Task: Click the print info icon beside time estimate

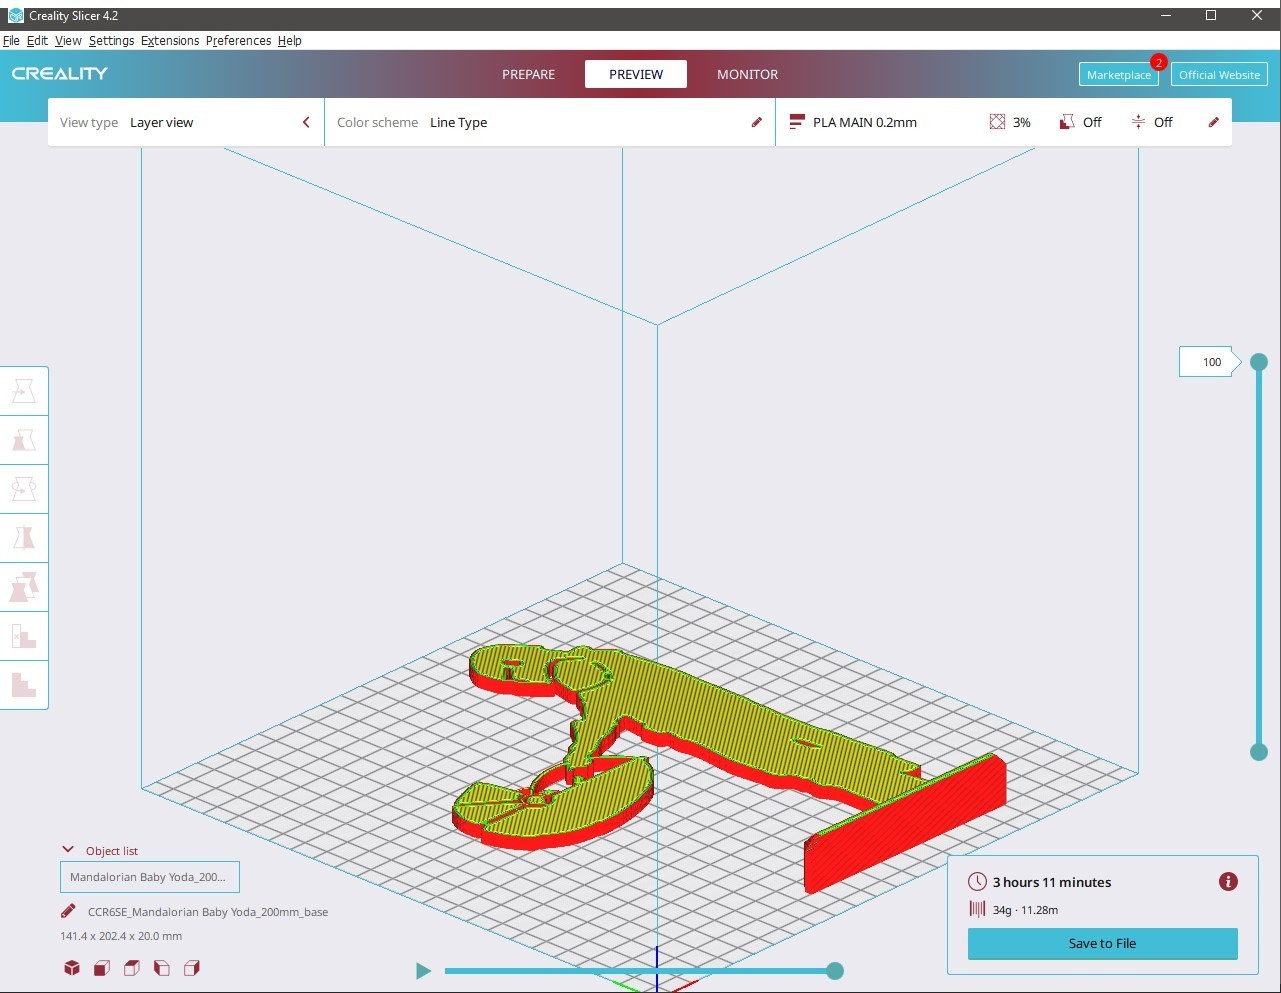Action: click(x=1228, y=881)
